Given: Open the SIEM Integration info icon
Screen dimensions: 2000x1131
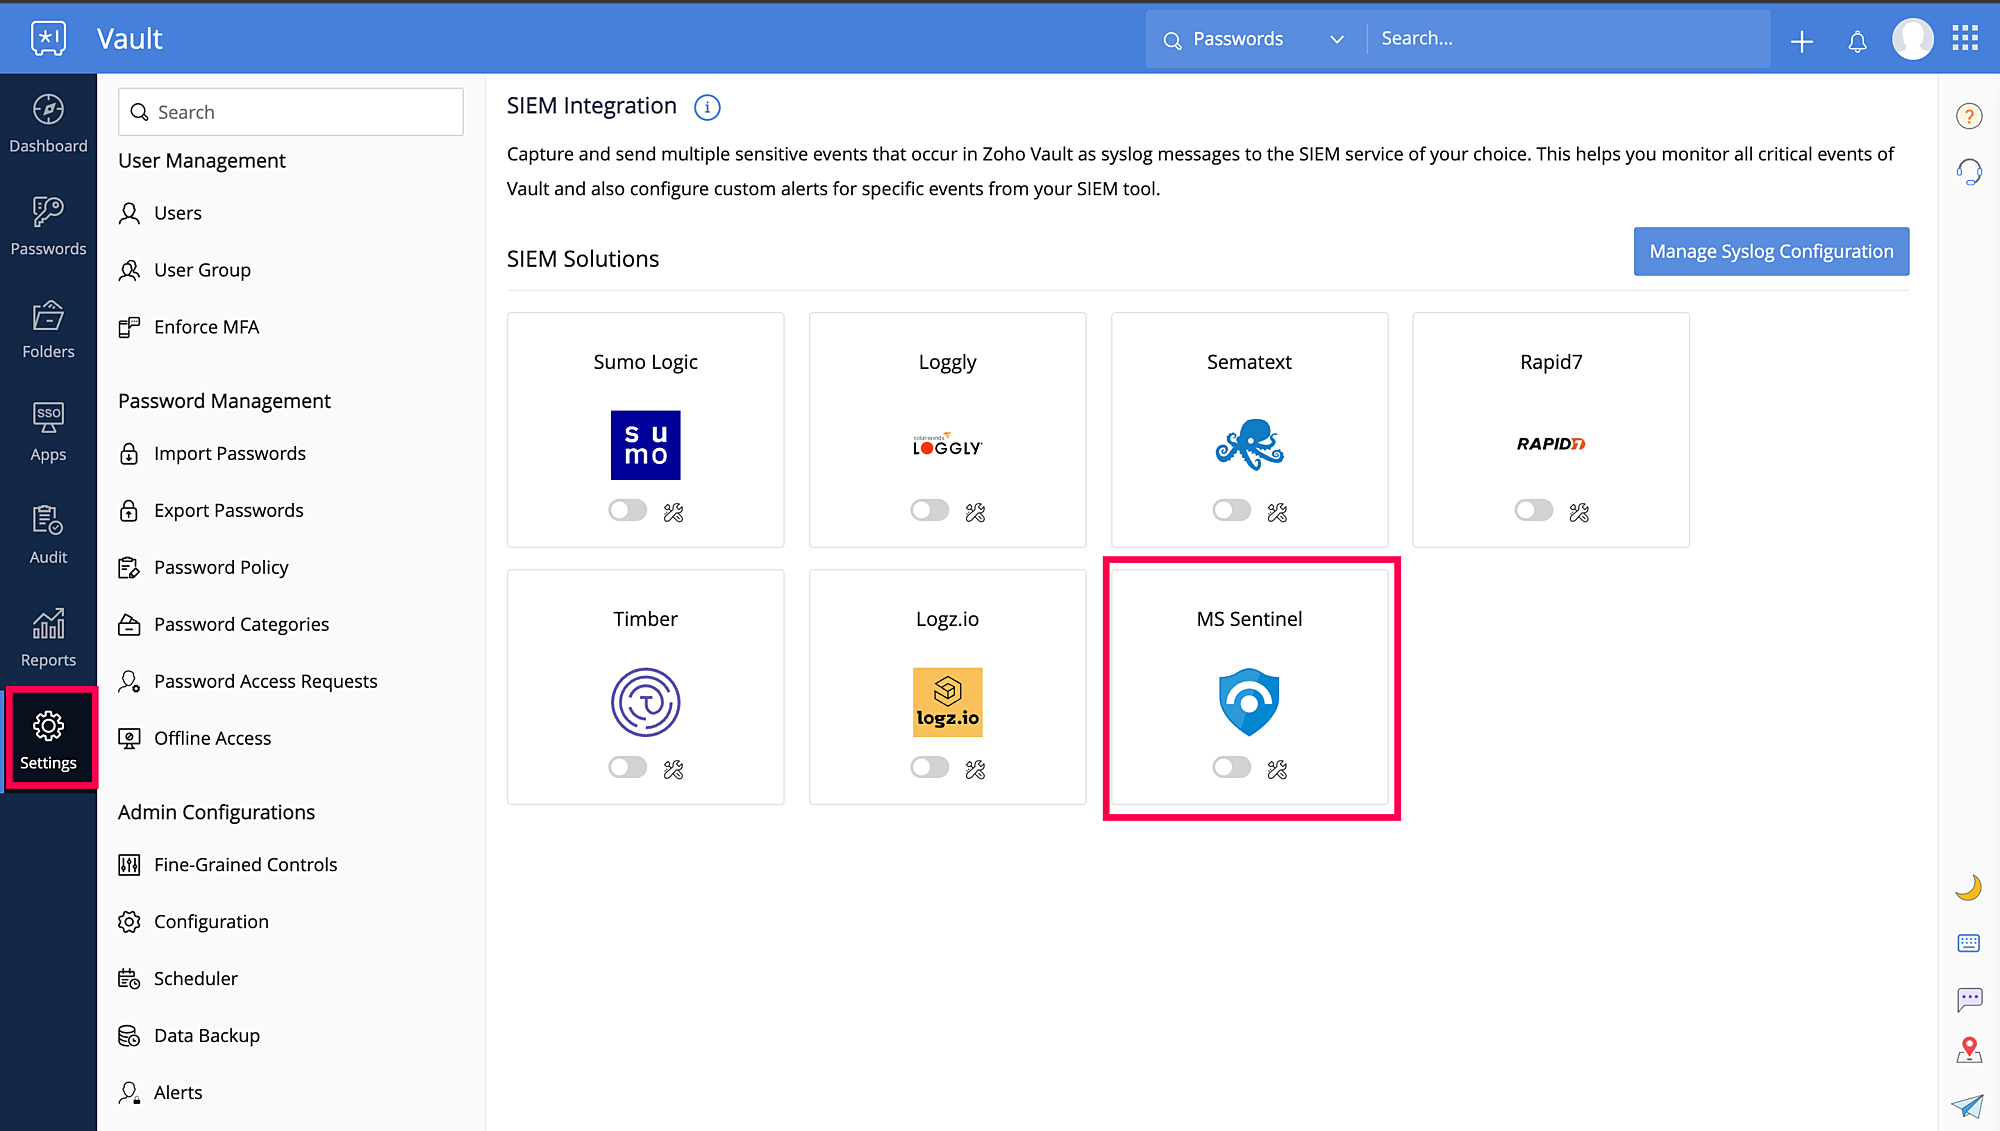Looking at the screenshot, I should (x=707, y=107).
